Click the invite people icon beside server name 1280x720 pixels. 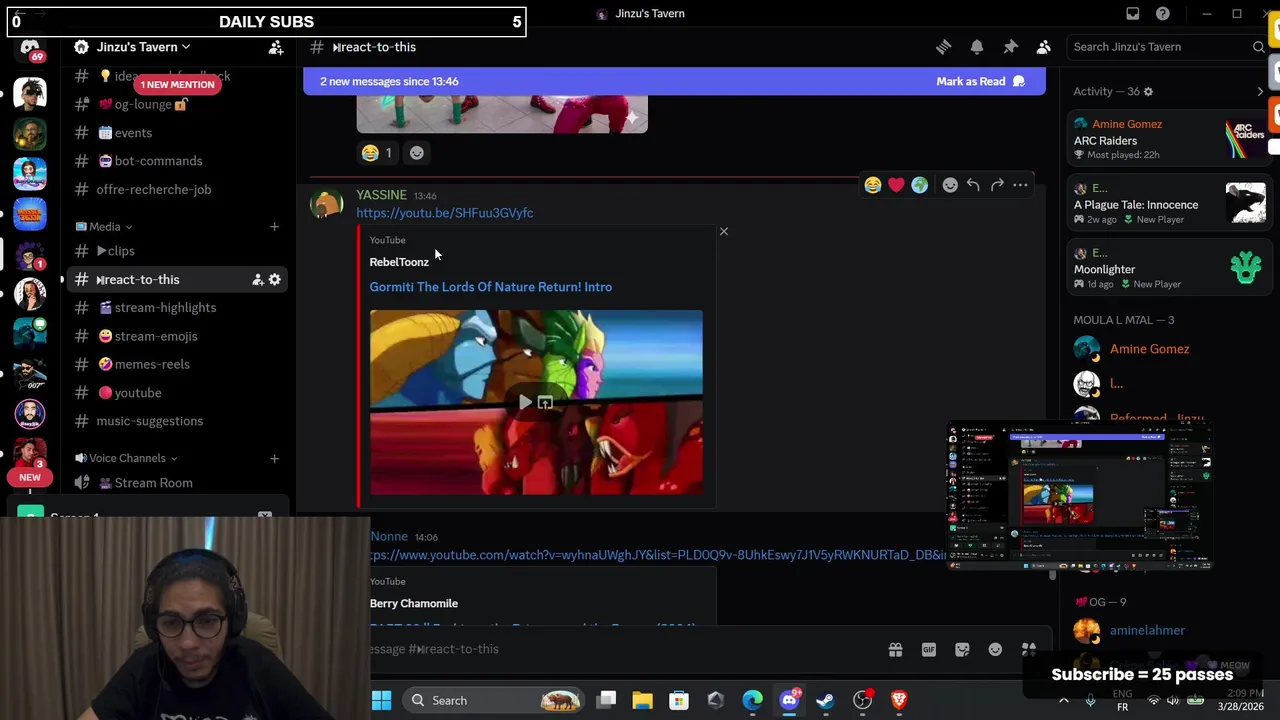coord(276,47)
